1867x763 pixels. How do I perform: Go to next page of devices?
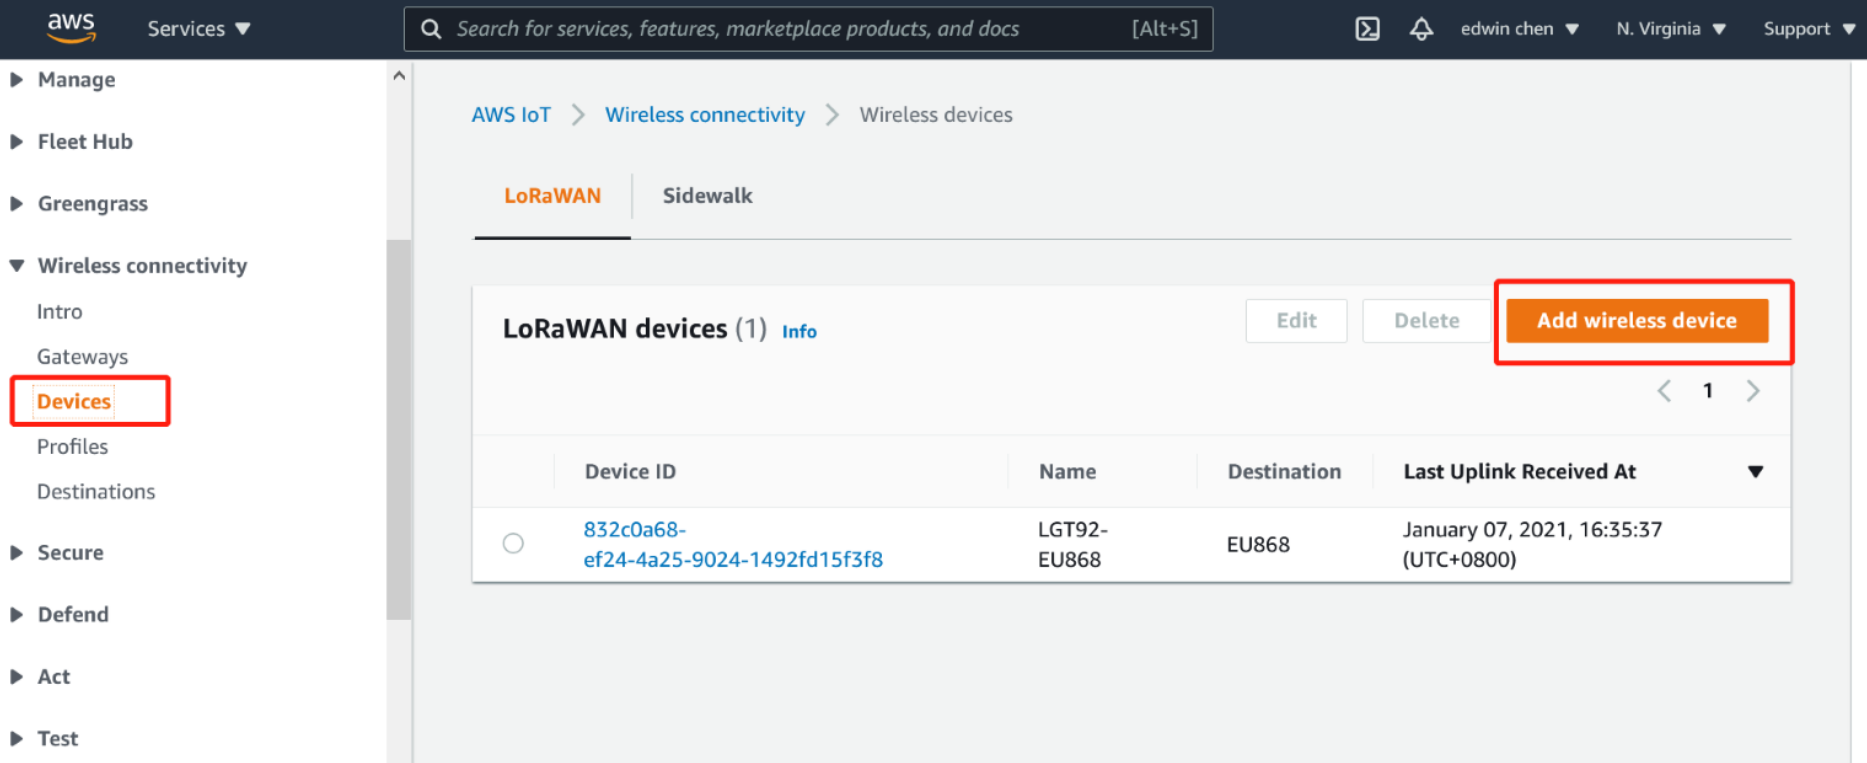coord(1752,391)
